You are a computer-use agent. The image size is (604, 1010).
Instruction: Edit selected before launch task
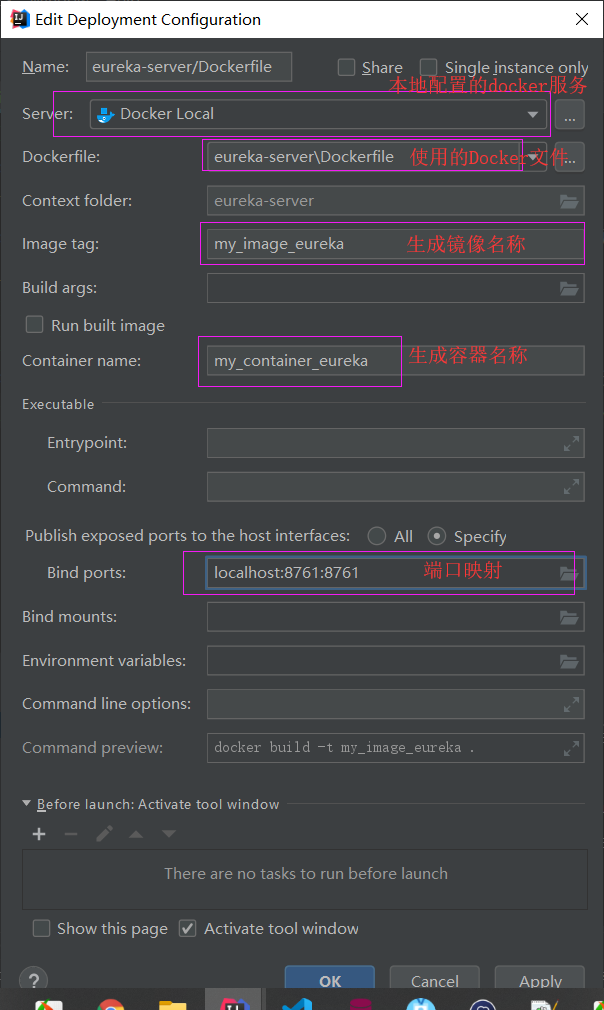(104, 834)
